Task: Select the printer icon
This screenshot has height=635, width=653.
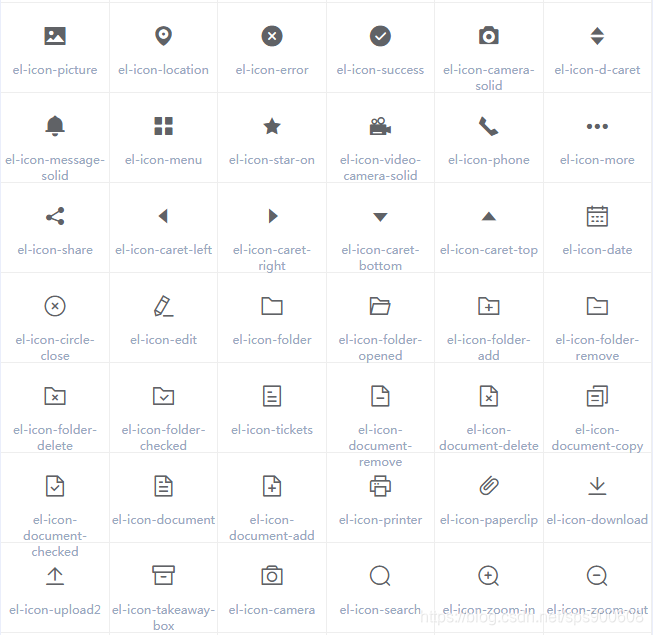Action: click(380, 486)
